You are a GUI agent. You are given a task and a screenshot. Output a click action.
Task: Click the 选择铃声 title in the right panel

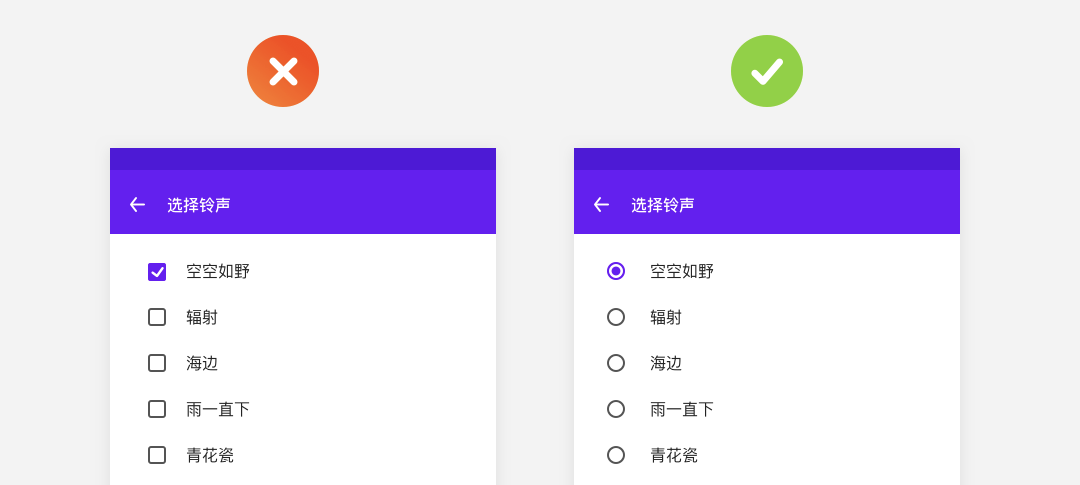(x=663, y=205)
